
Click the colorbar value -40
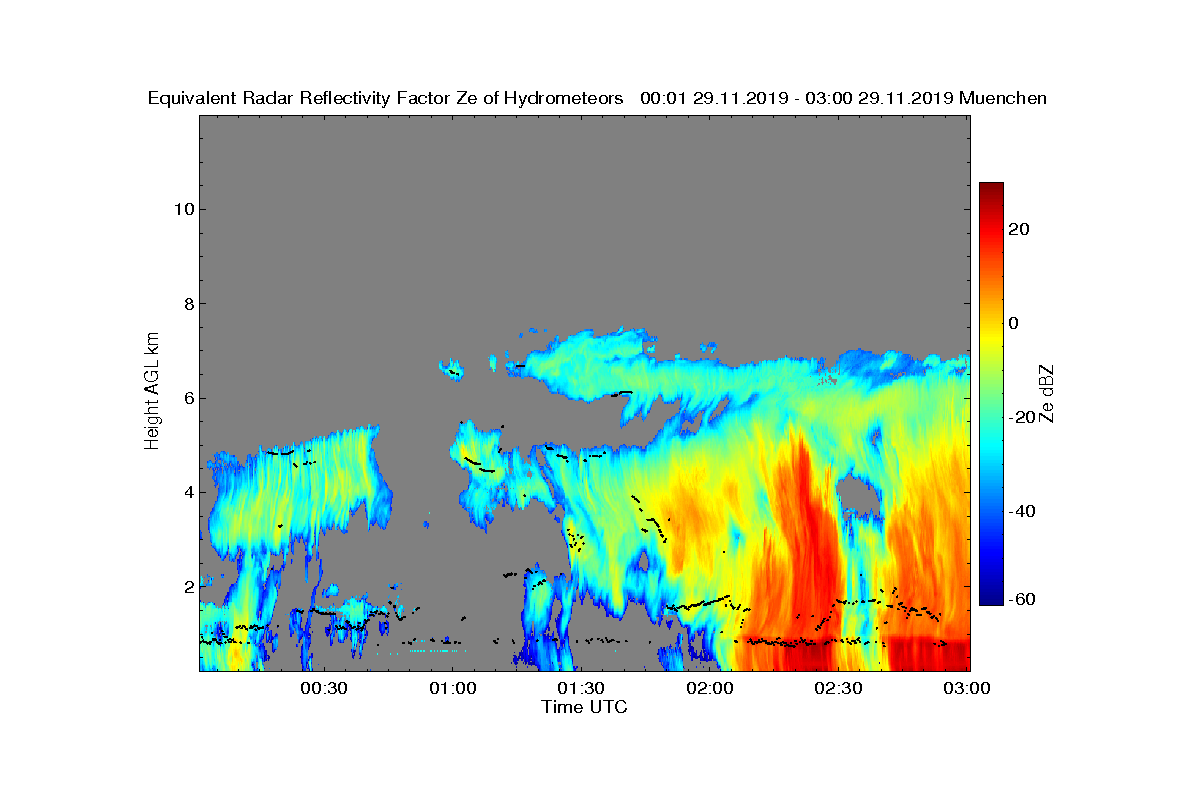1022,511
